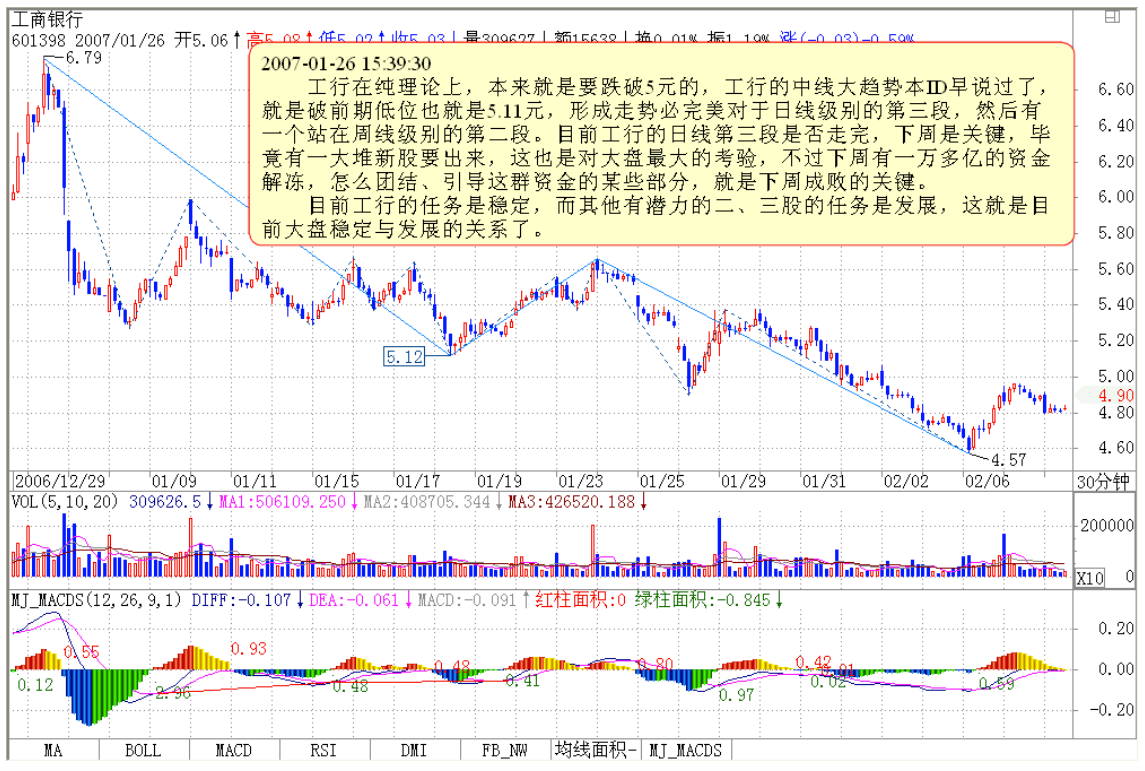Click the 4.57 low price marker
Image resolution: width=1145 pixels, height=771 pixels.
[x=1008, y=460]
